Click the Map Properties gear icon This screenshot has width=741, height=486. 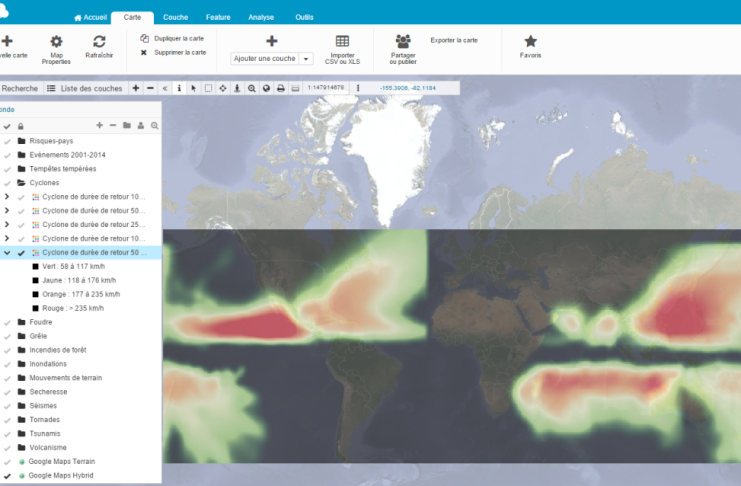[56, 41]
